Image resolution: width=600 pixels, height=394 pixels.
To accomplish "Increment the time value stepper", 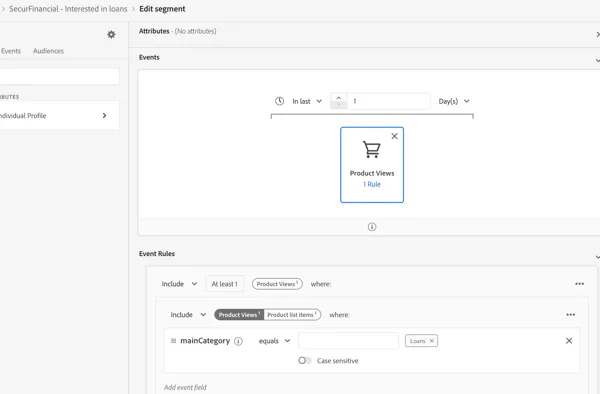I will 339,98.
